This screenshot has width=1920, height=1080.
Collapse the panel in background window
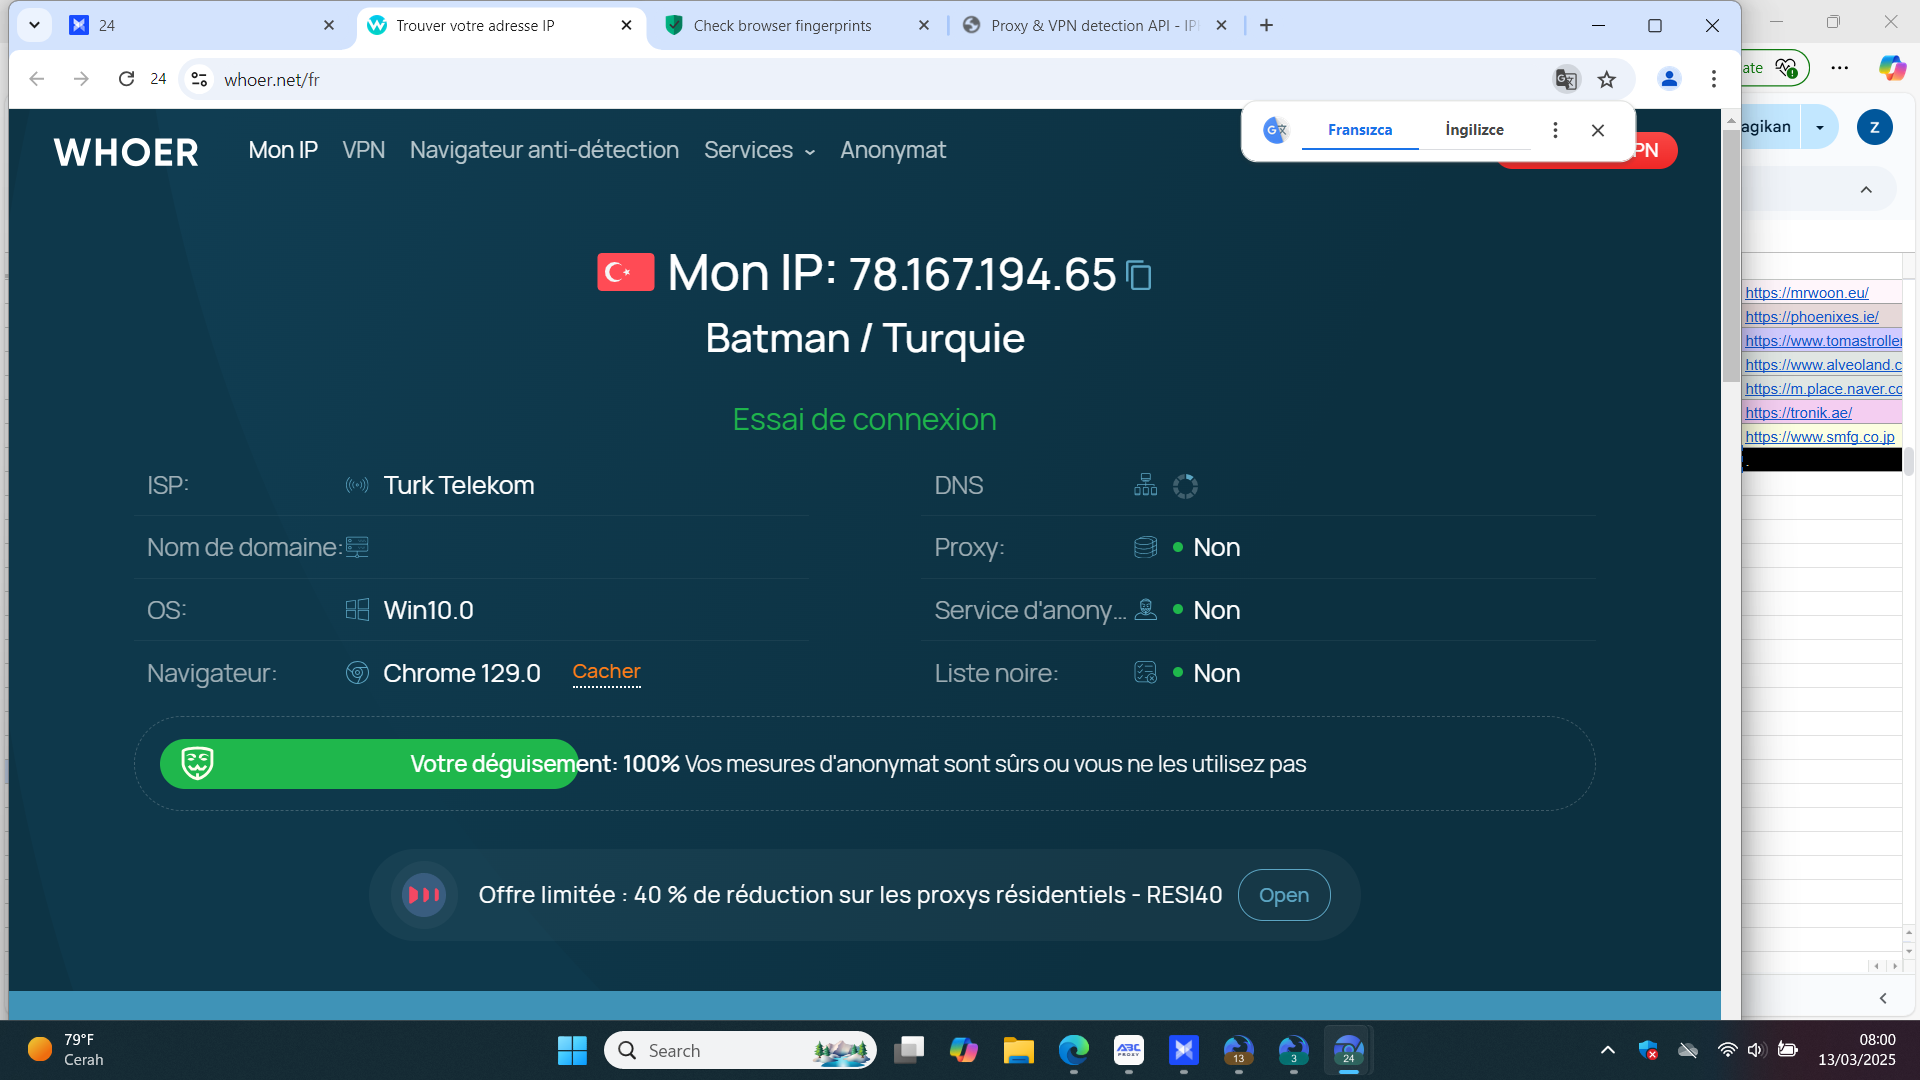click(1866, 190)
